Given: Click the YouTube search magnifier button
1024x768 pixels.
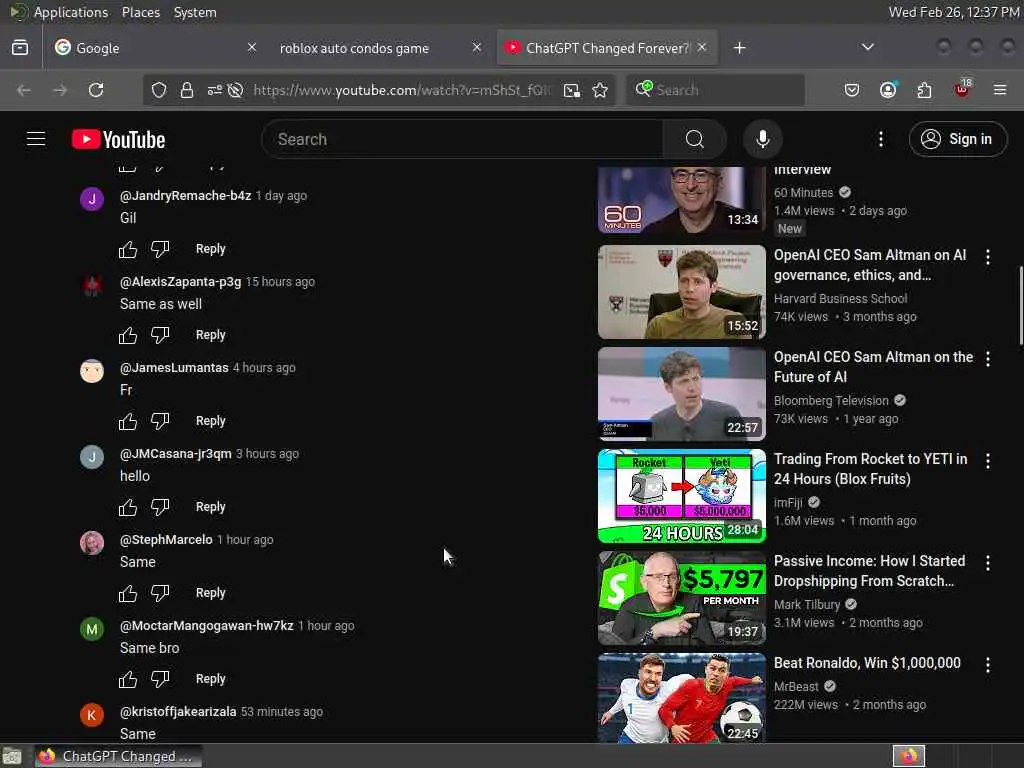Looking at the screenshot, I should coord(695,139).
